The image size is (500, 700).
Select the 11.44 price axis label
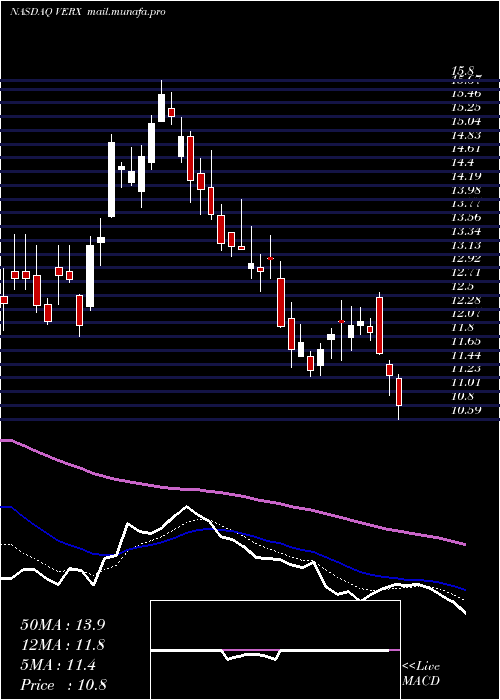[466, 355]
